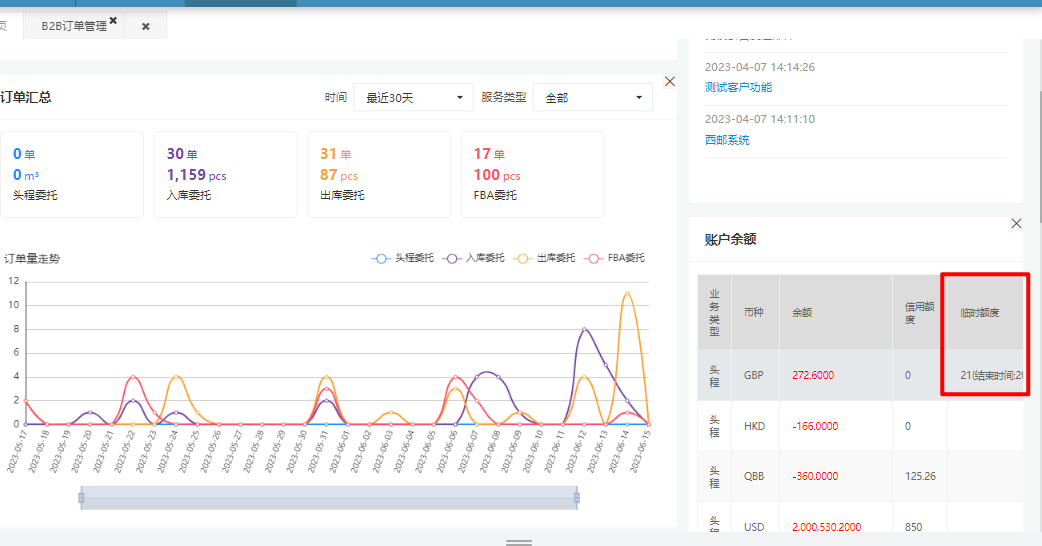Close the untitled tab beside B2B订单管理
1042x546 pixels.
pyautogui.click(x=146, y=27)
